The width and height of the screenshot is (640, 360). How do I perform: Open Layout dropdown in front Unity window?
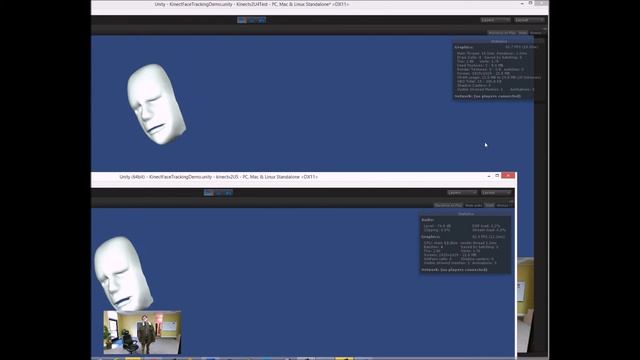pyautogui.click(x=496, y=193)
